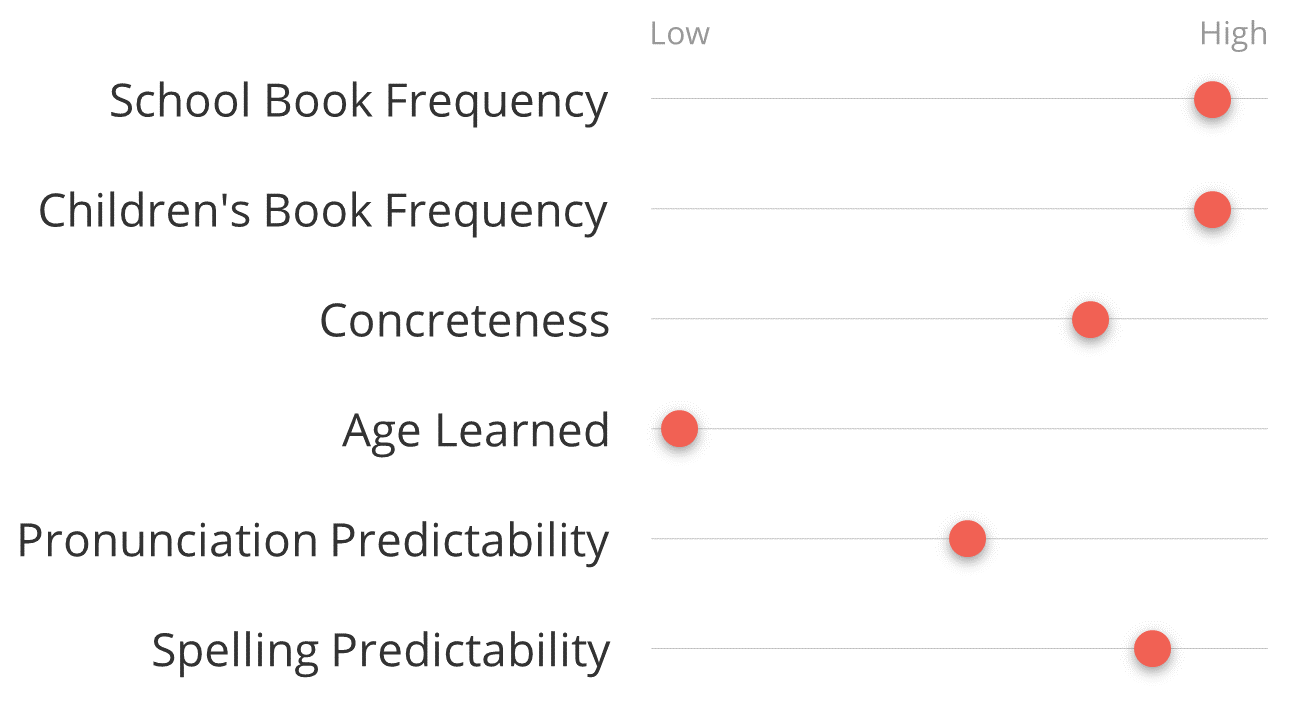Click the School Book Frequency red dot
The image size is (1302, 710).
click(x=1212, y=100)
